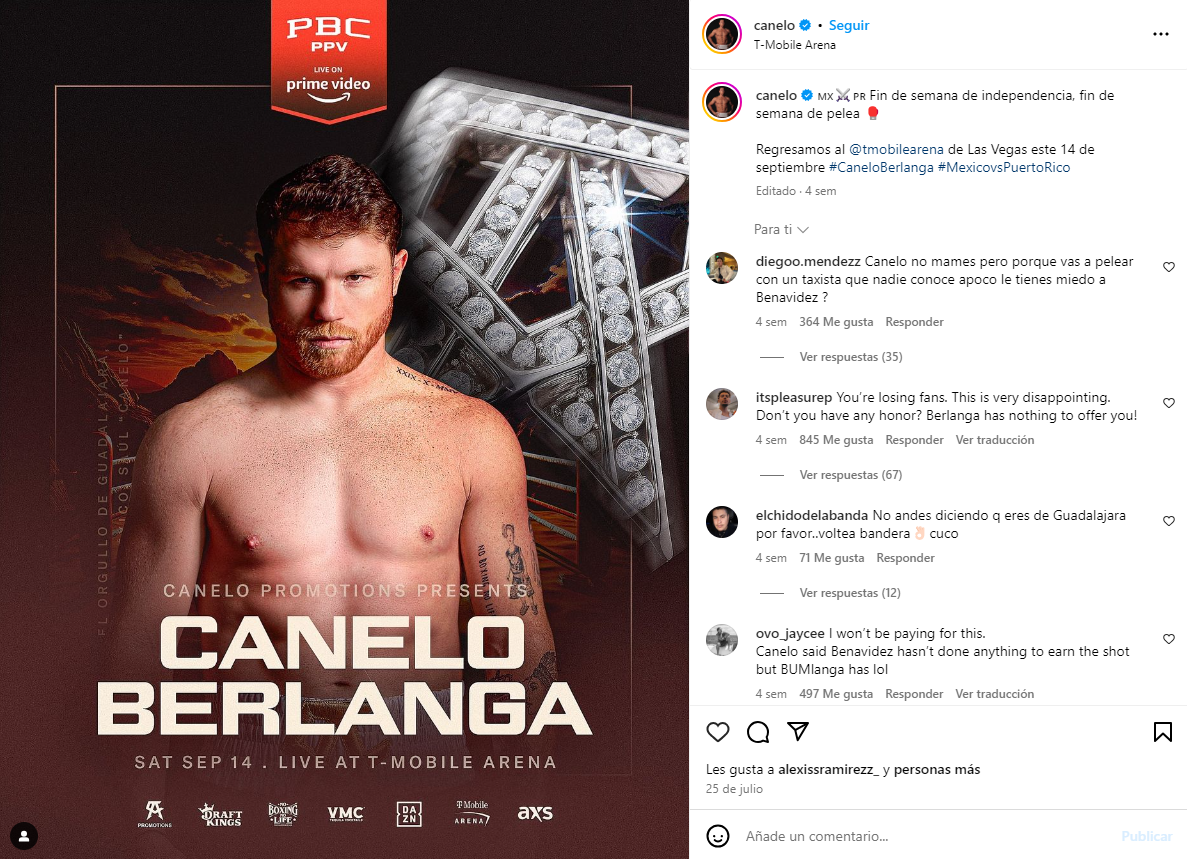Show tagged people icon on the photo
Image resolution: width=1187 pixels, height=859 pixels.
[x=24, y=836]
